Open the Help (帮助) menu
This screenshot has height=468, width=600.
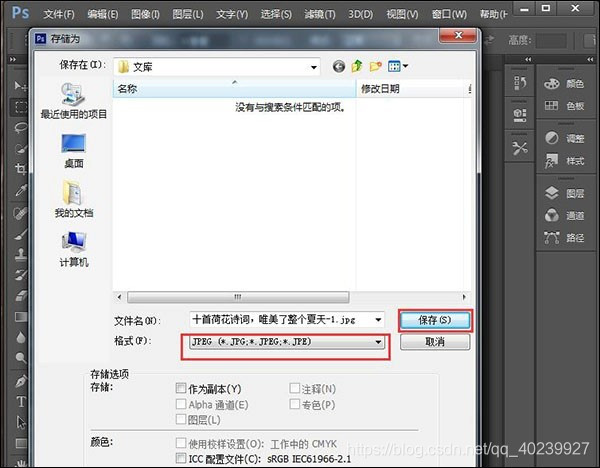click(x=494, y=15)
